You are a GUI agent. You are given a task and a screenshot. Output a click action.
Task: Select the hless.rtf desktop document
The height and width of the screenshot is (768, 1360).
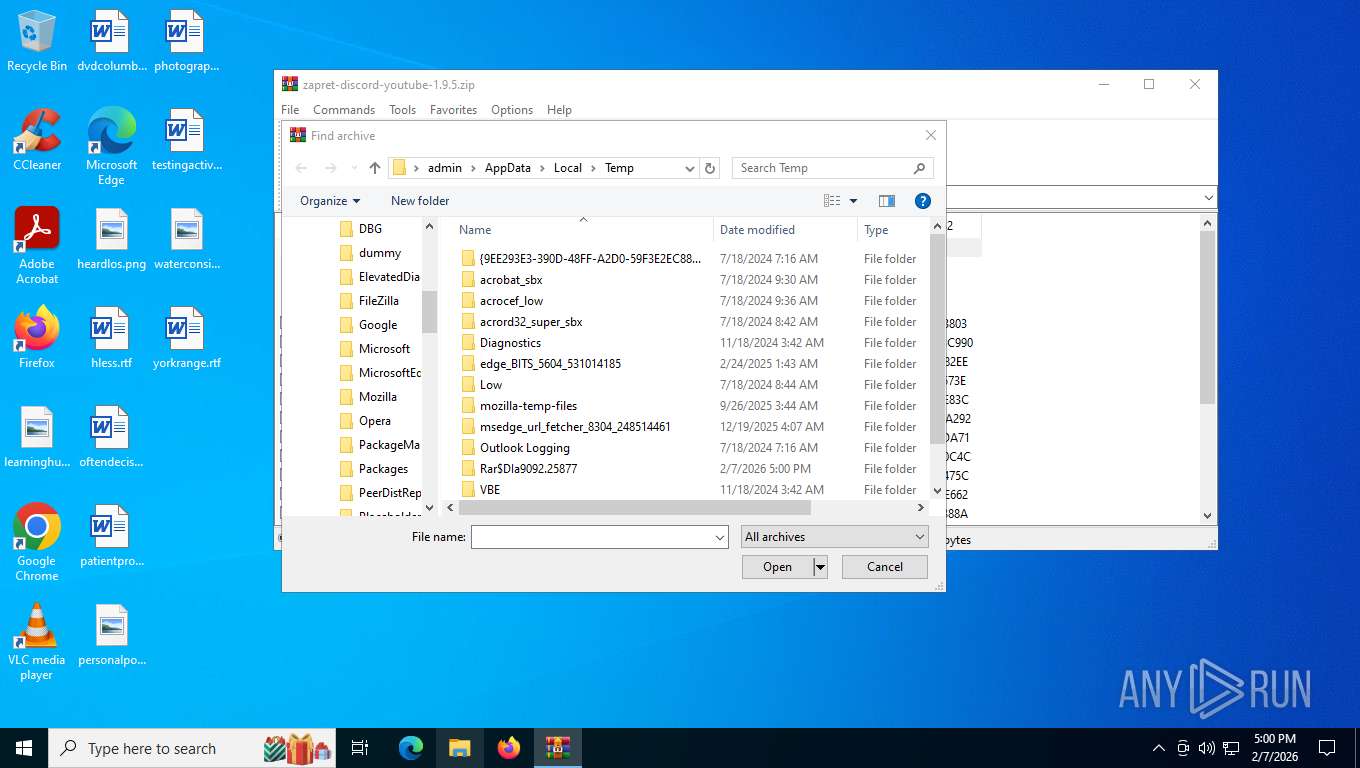click(111, 338)
